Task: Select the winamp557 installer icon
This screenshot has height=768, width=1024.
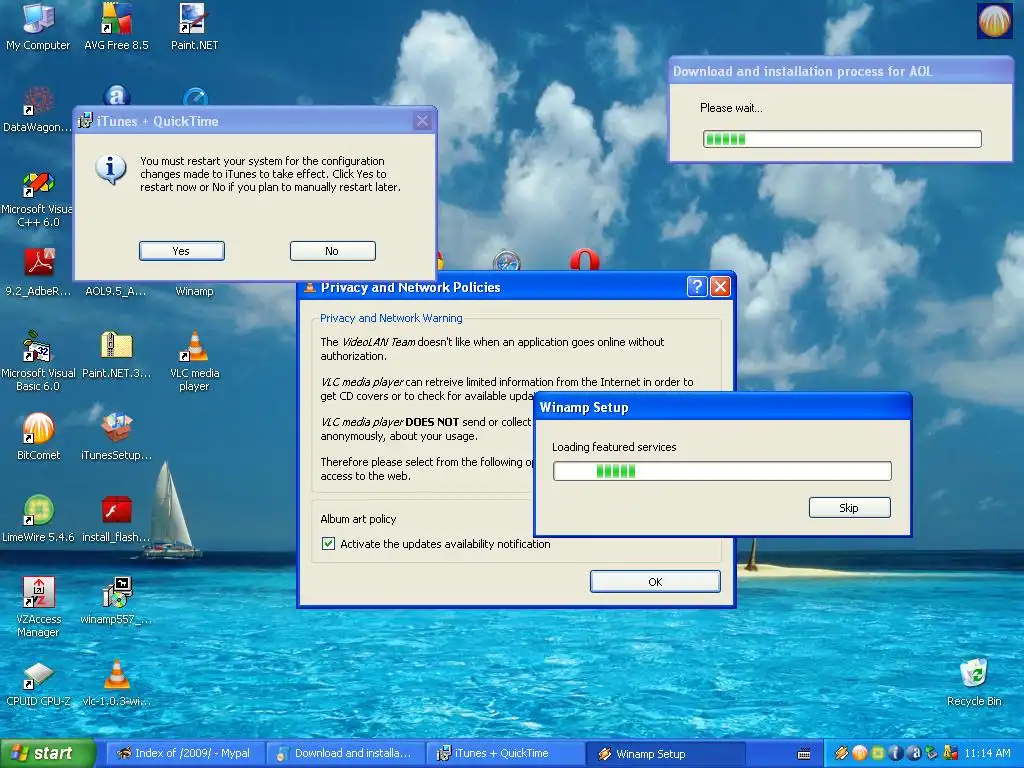Action: [x=116, y=601]
